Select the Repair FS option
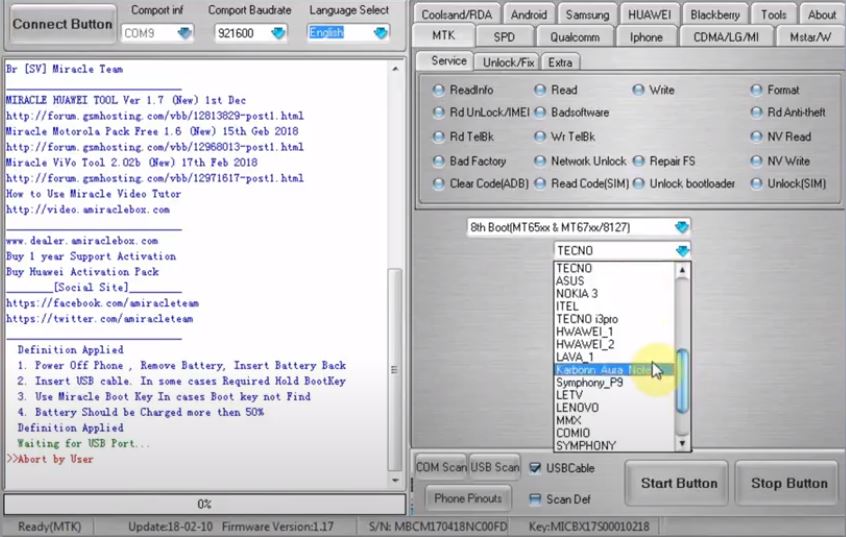Image resolution: width=846 pixels, height=537 pixels. point(639,161)
